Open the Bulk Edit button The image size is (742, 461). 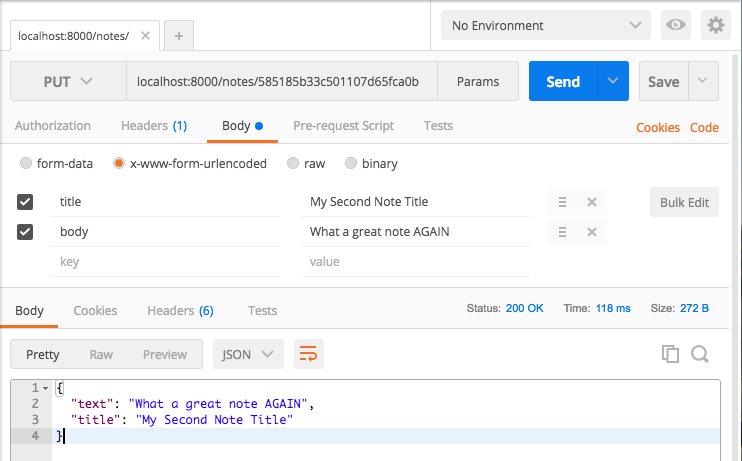(x=684, y=202)
